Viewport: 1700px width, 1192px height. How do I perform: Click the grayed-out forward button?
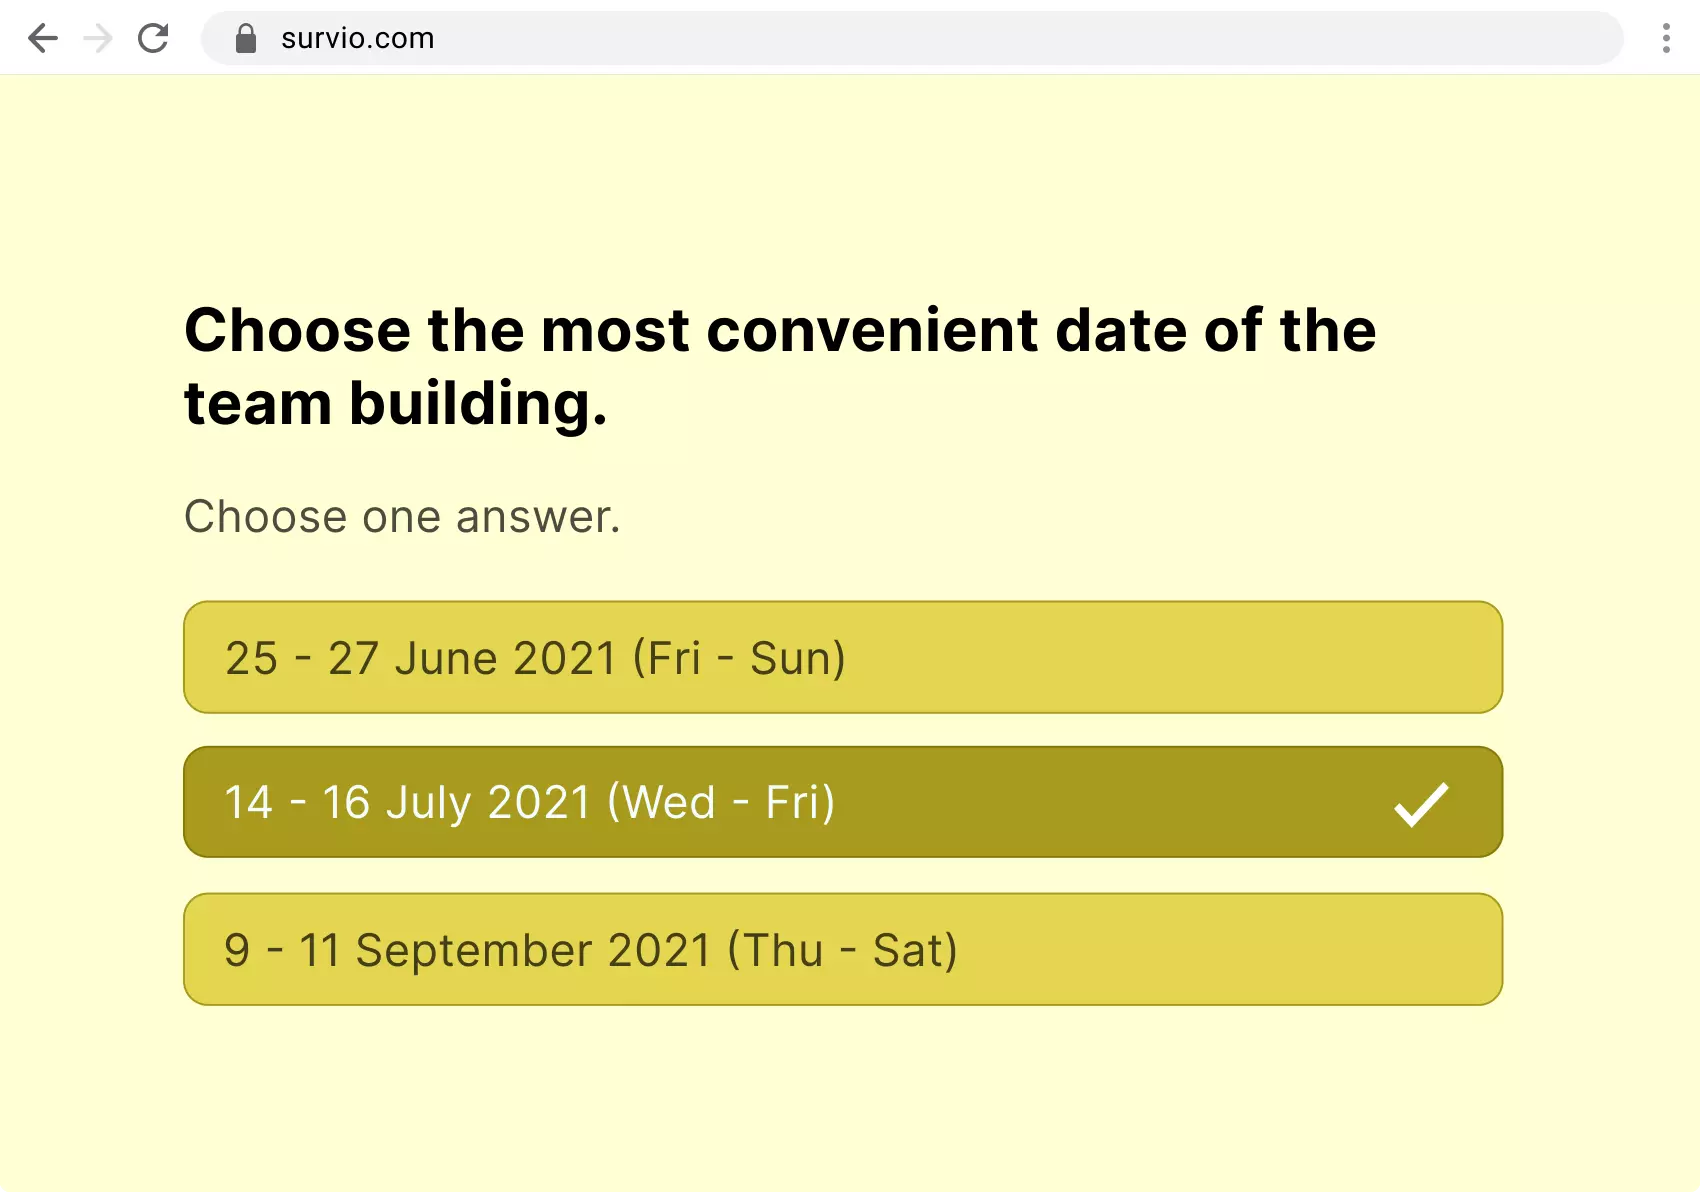click(x=98, y=38)
